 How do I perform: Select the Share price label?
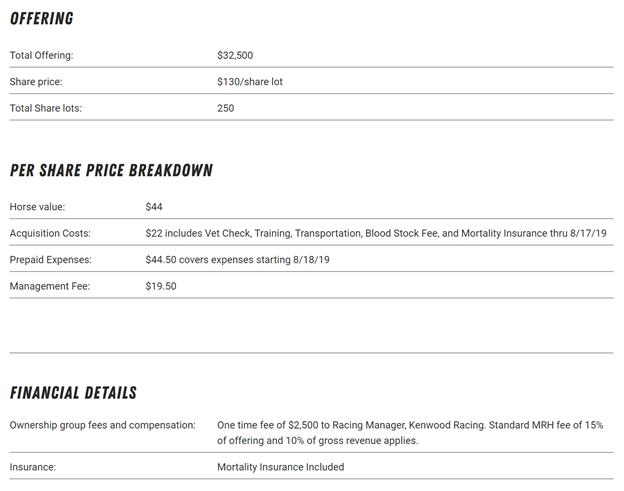[x=35, y=82]
